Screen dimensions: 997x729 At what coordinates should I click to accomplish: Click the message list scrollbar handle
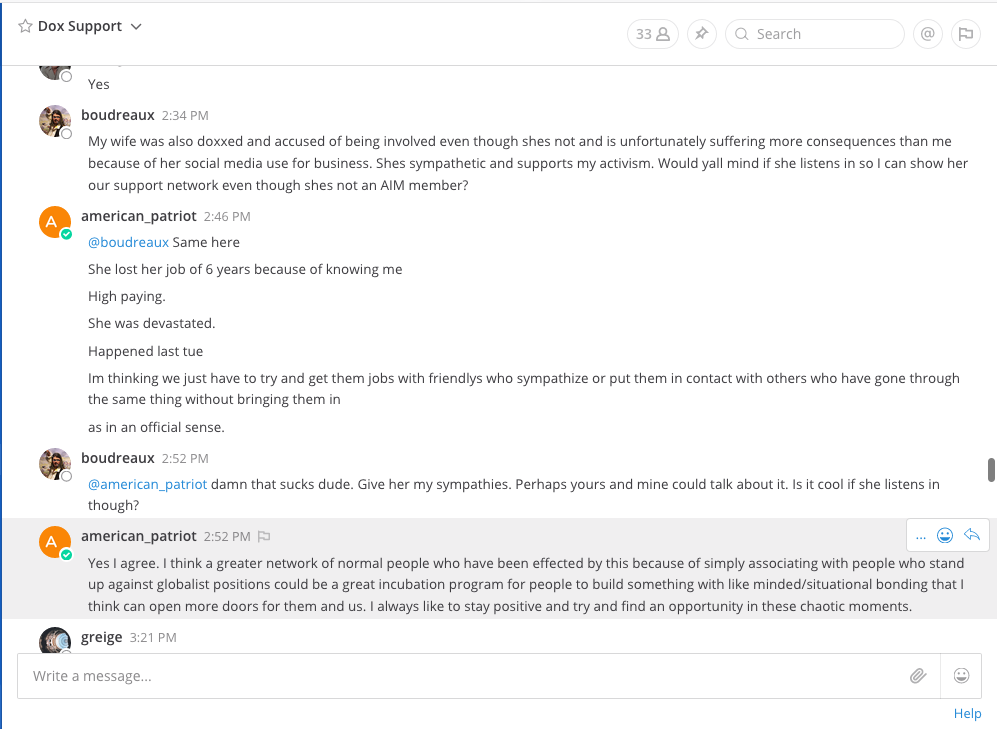991,469
